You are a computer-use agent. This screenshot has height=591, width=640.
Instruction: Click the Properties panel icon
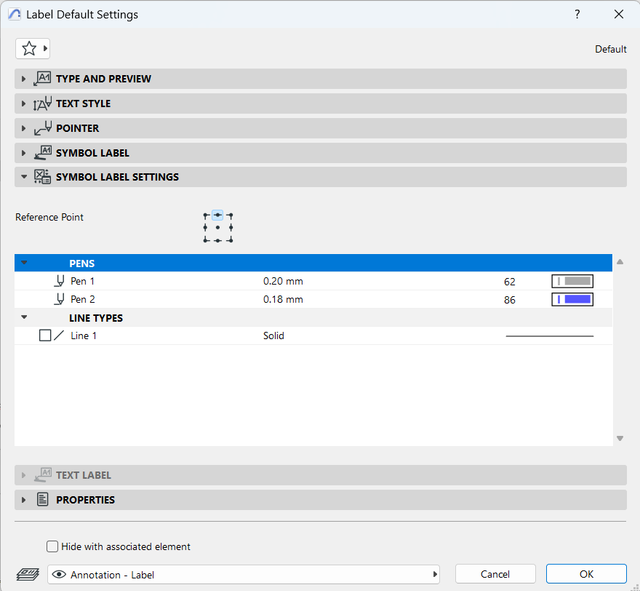click(42, 499)
